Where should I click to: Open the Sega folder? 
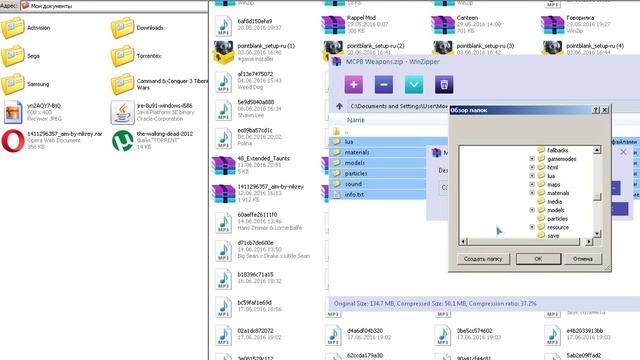click(x=20, y=56)
